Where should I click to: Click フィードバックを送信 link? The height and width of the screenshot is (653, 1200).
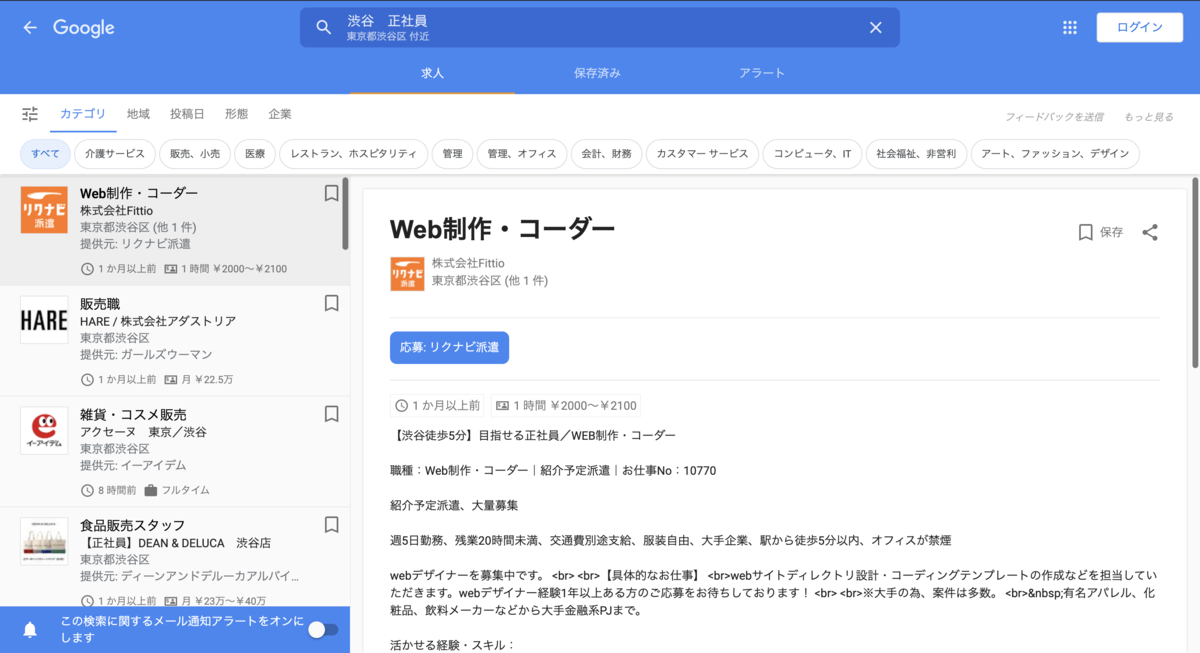click(x=1054, y=117)
